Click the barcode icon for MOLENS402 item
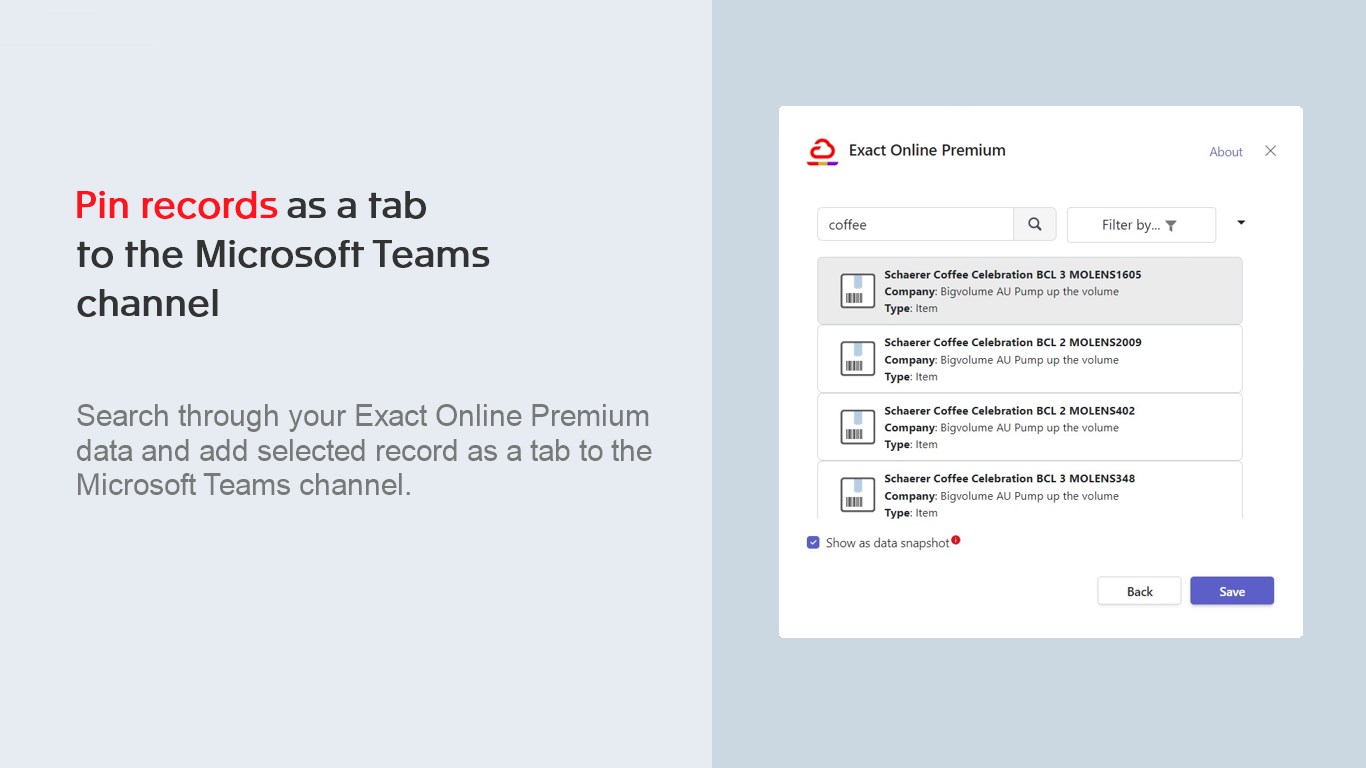Image resolution: width=1366 pixels, height=768 pixels. pyautogui.click(x=857, y=427)
